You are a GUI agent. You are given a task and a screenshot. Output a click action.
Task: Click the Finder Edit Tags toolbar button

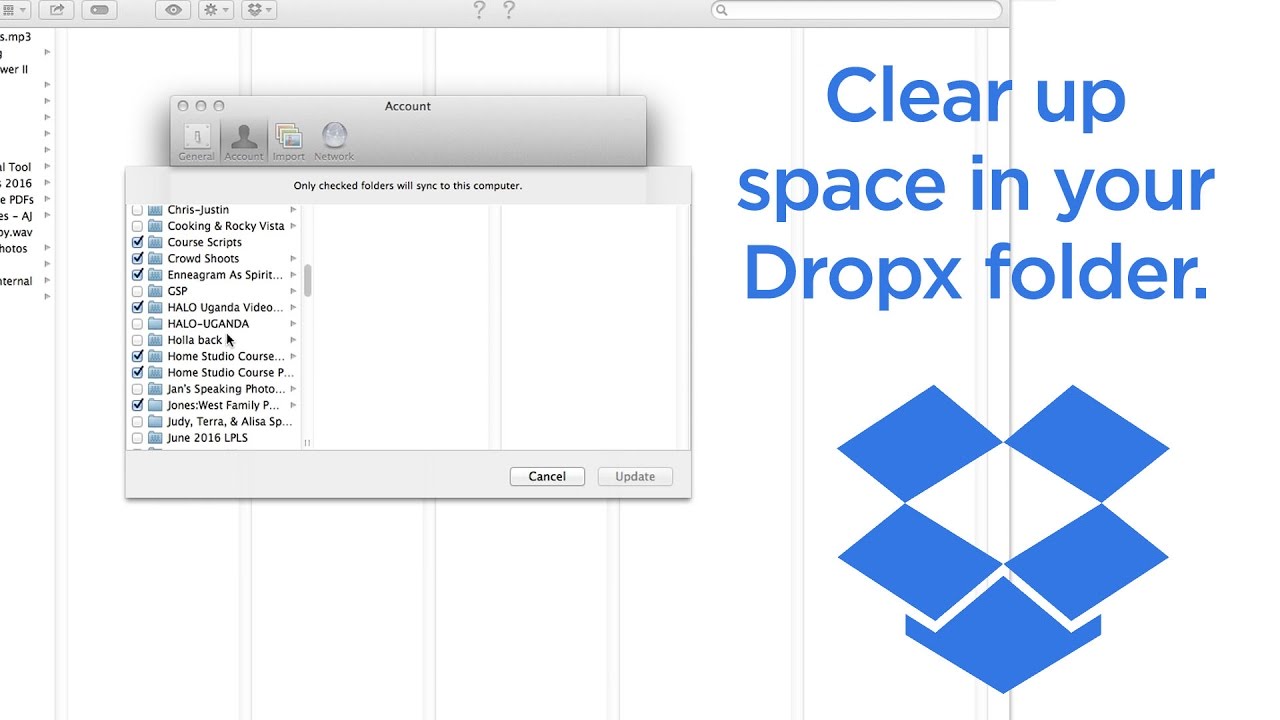tap(100, 10)
